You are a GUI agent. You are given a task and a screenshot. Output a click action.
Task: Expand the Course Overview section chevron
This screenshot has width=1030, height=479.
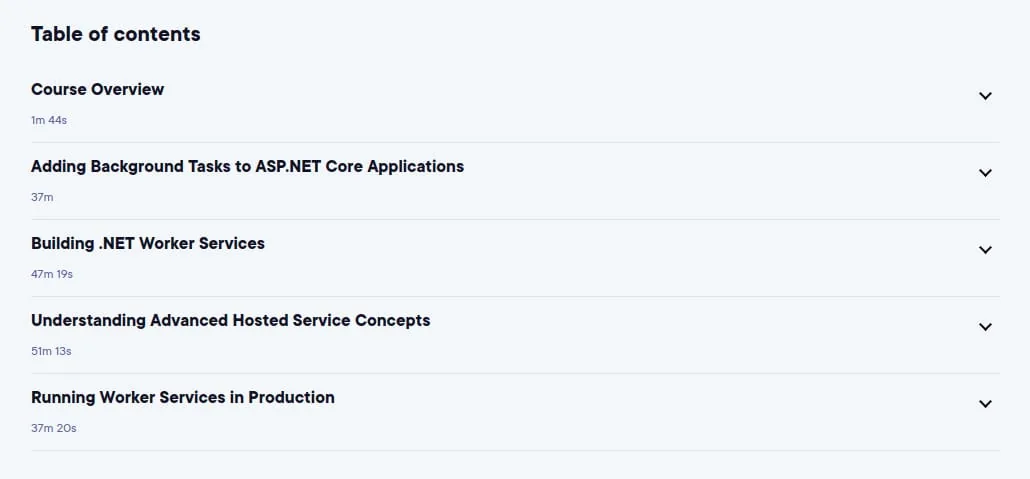985,96
